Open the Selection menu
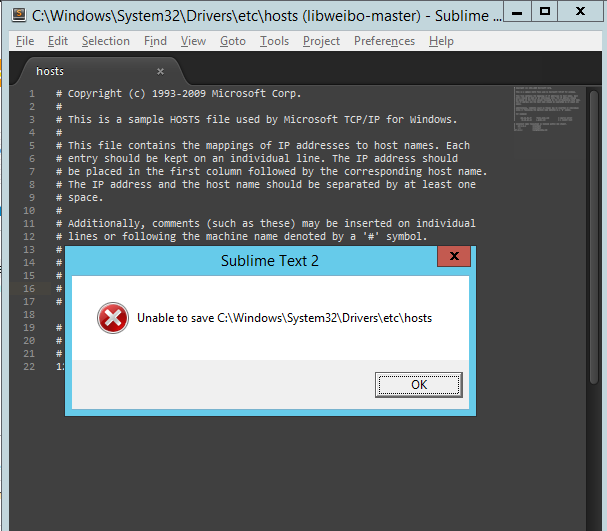 click(106, 41)
